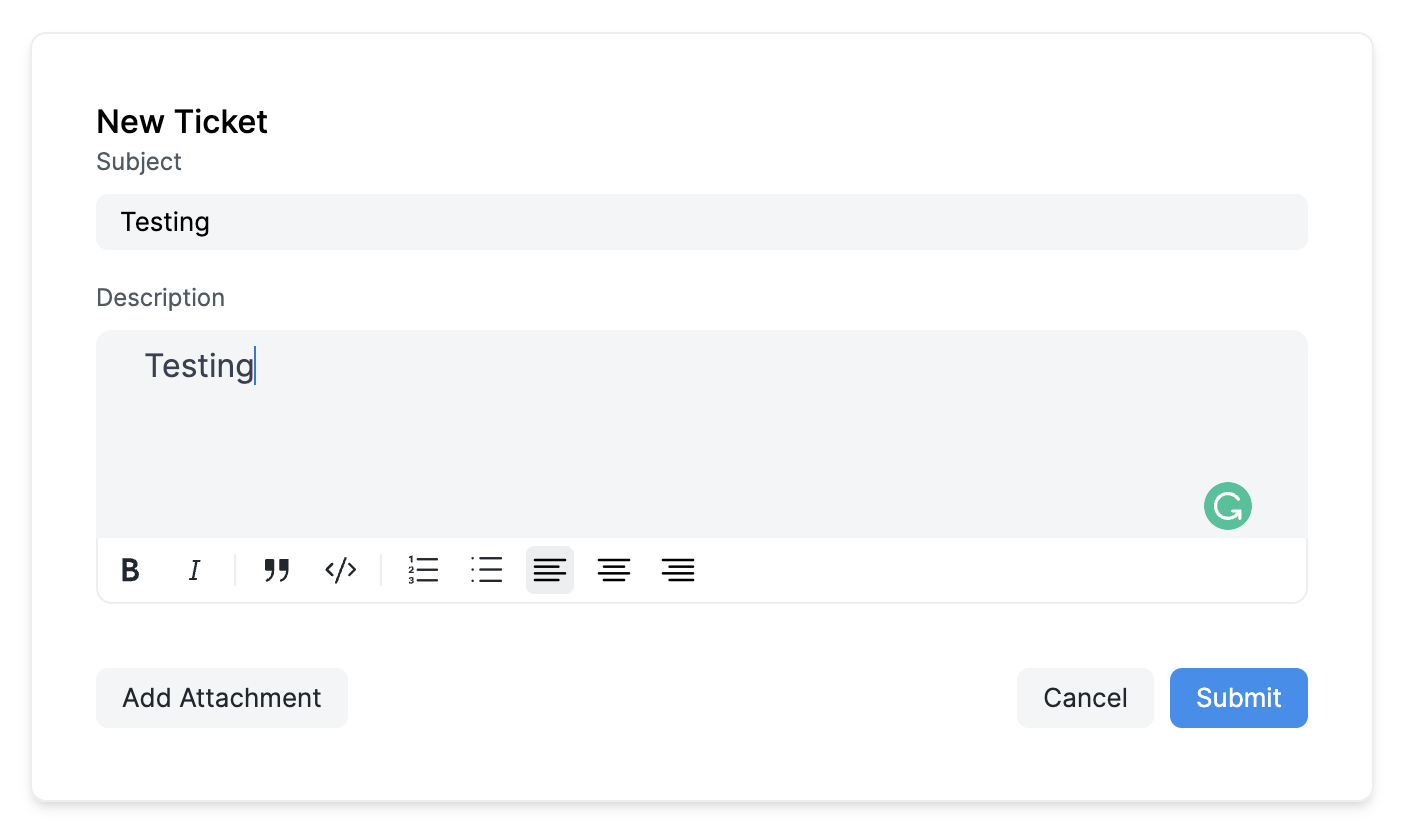This screenshot has height=832, width=1410.
Task: Select right text alignment
Action: [x=677, y=570]
